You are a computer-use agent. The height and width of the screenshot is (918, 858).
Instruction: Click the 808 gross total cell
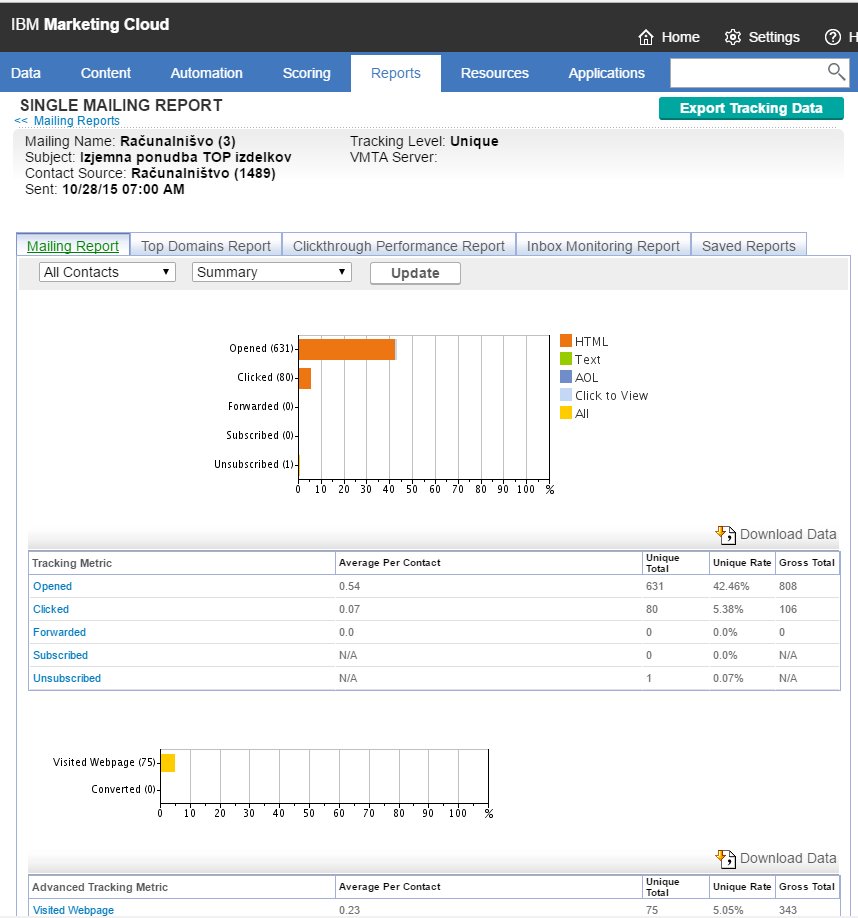pyautogui.click(x=788, y=586)
